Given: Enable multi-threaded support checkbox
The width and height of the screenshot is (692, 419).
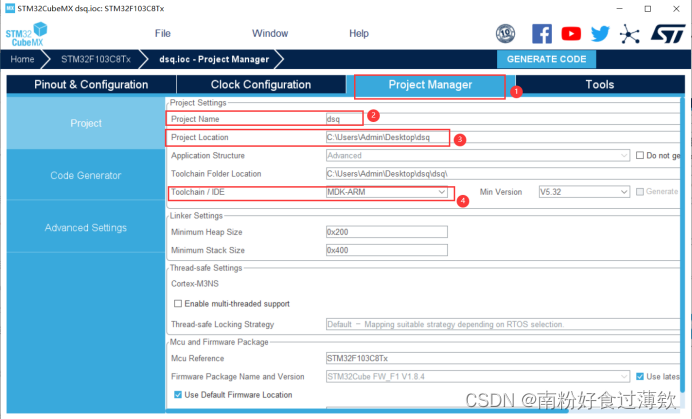Looking at the screenshot, I should coord(178,303).
